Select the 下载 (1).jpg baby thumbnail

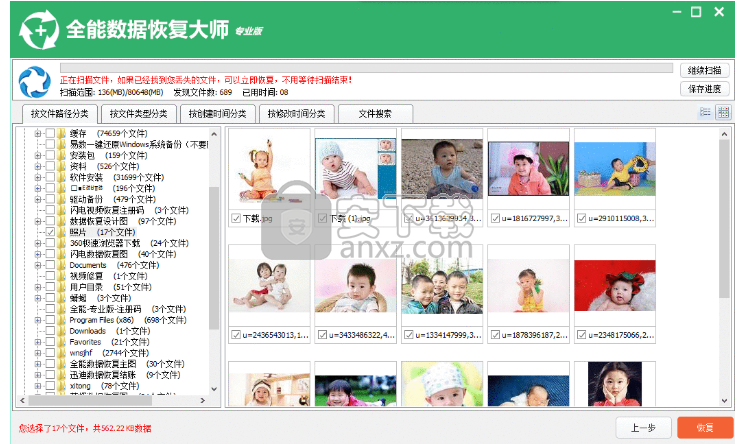coord(355,168)
